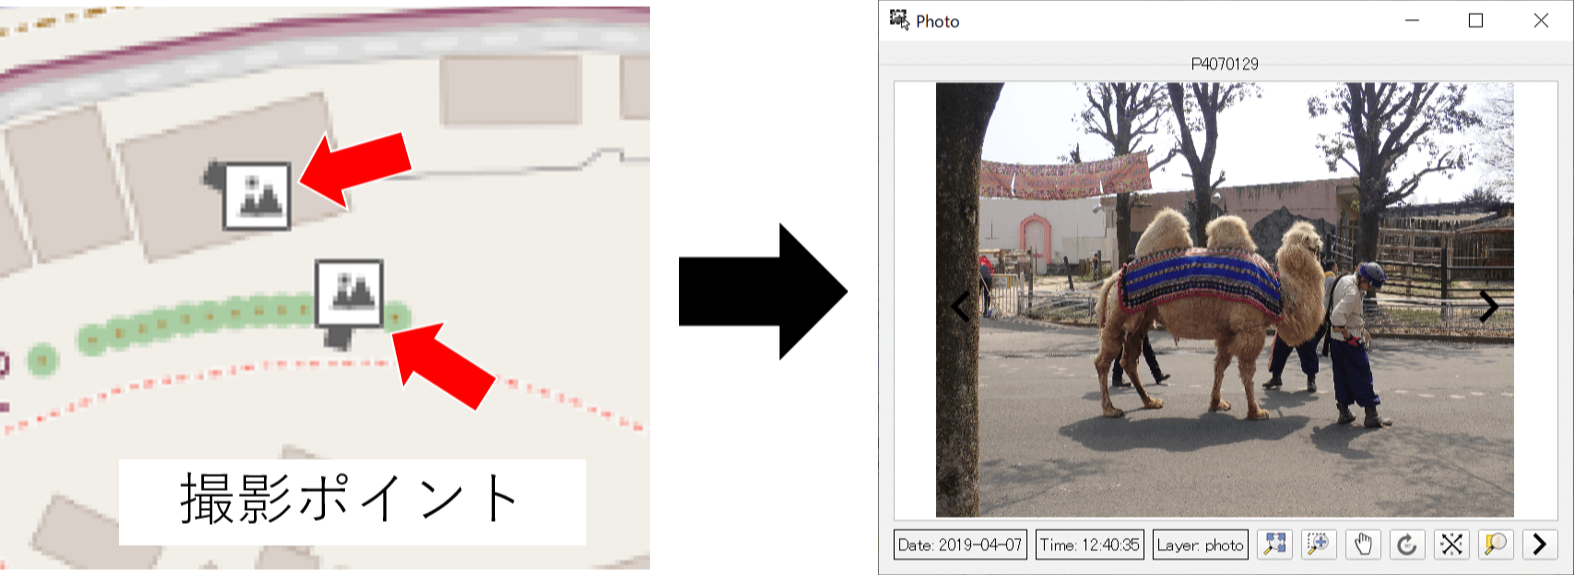Click the lower photo point marker on map
Viewport: 1574px width, 575px height.
point(349,293)
